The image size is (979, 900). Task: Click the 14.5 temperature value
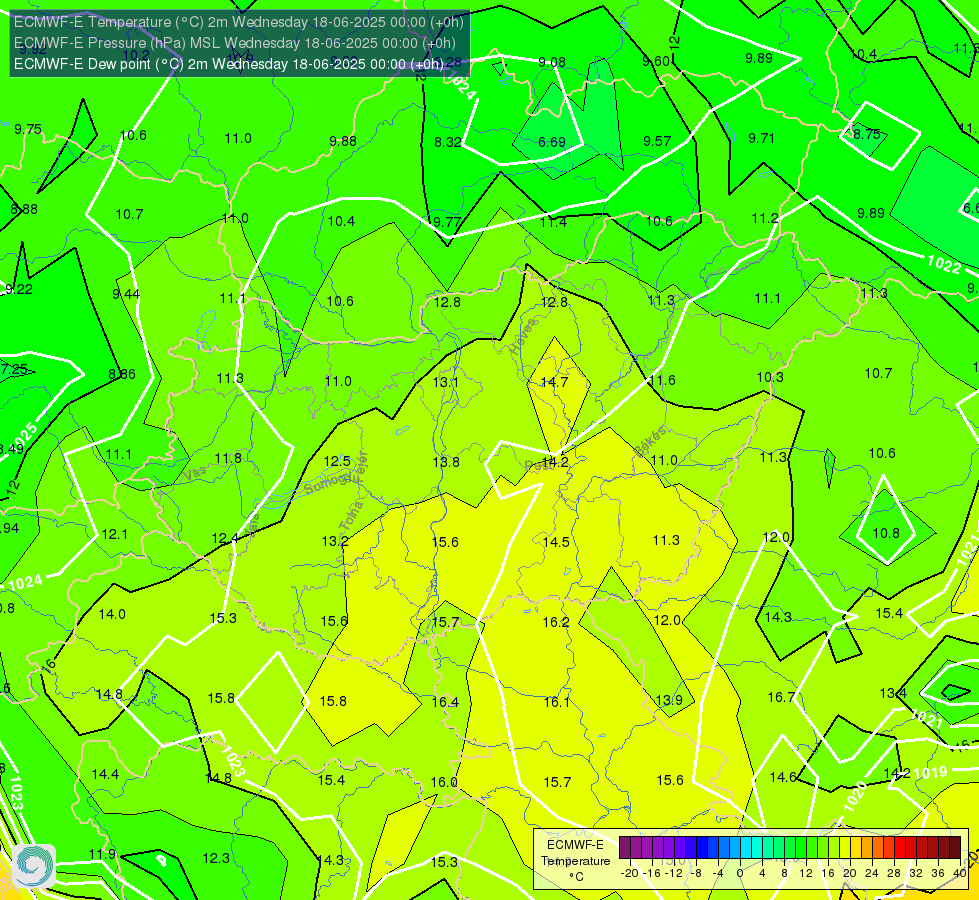pos(556,542)
